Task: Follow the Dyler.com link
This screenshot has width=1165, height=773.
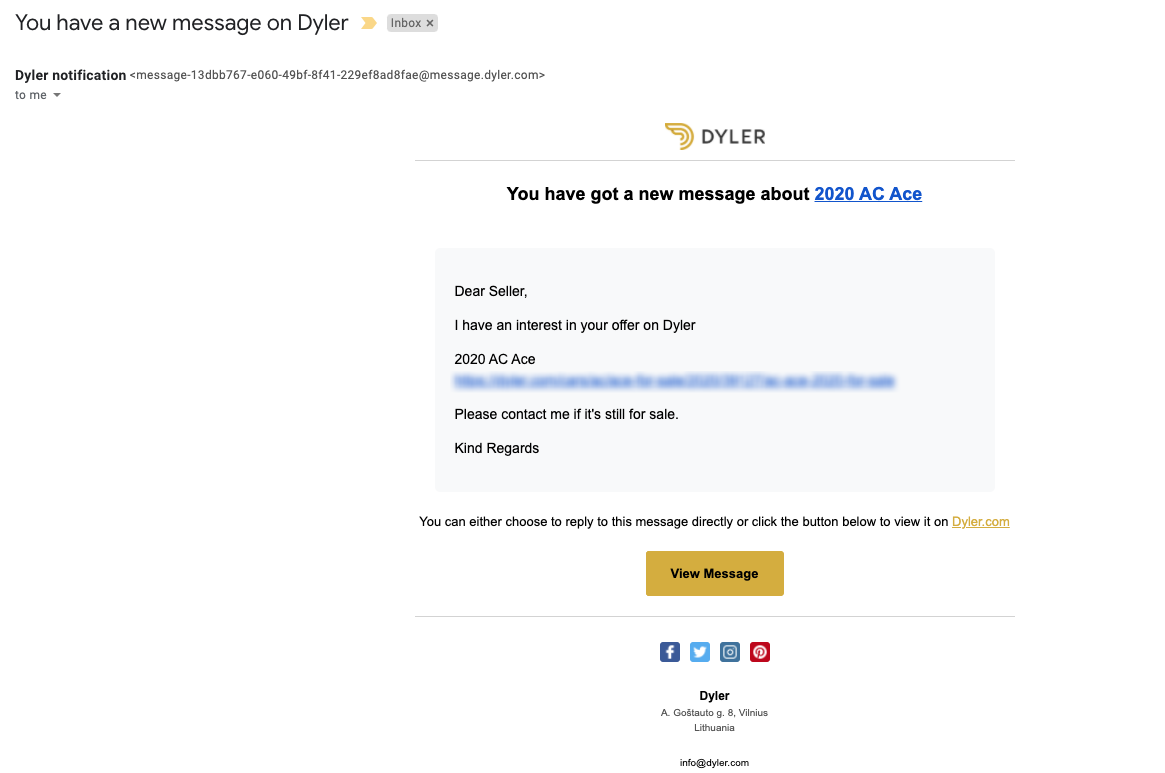Action: tap(980, 522)
